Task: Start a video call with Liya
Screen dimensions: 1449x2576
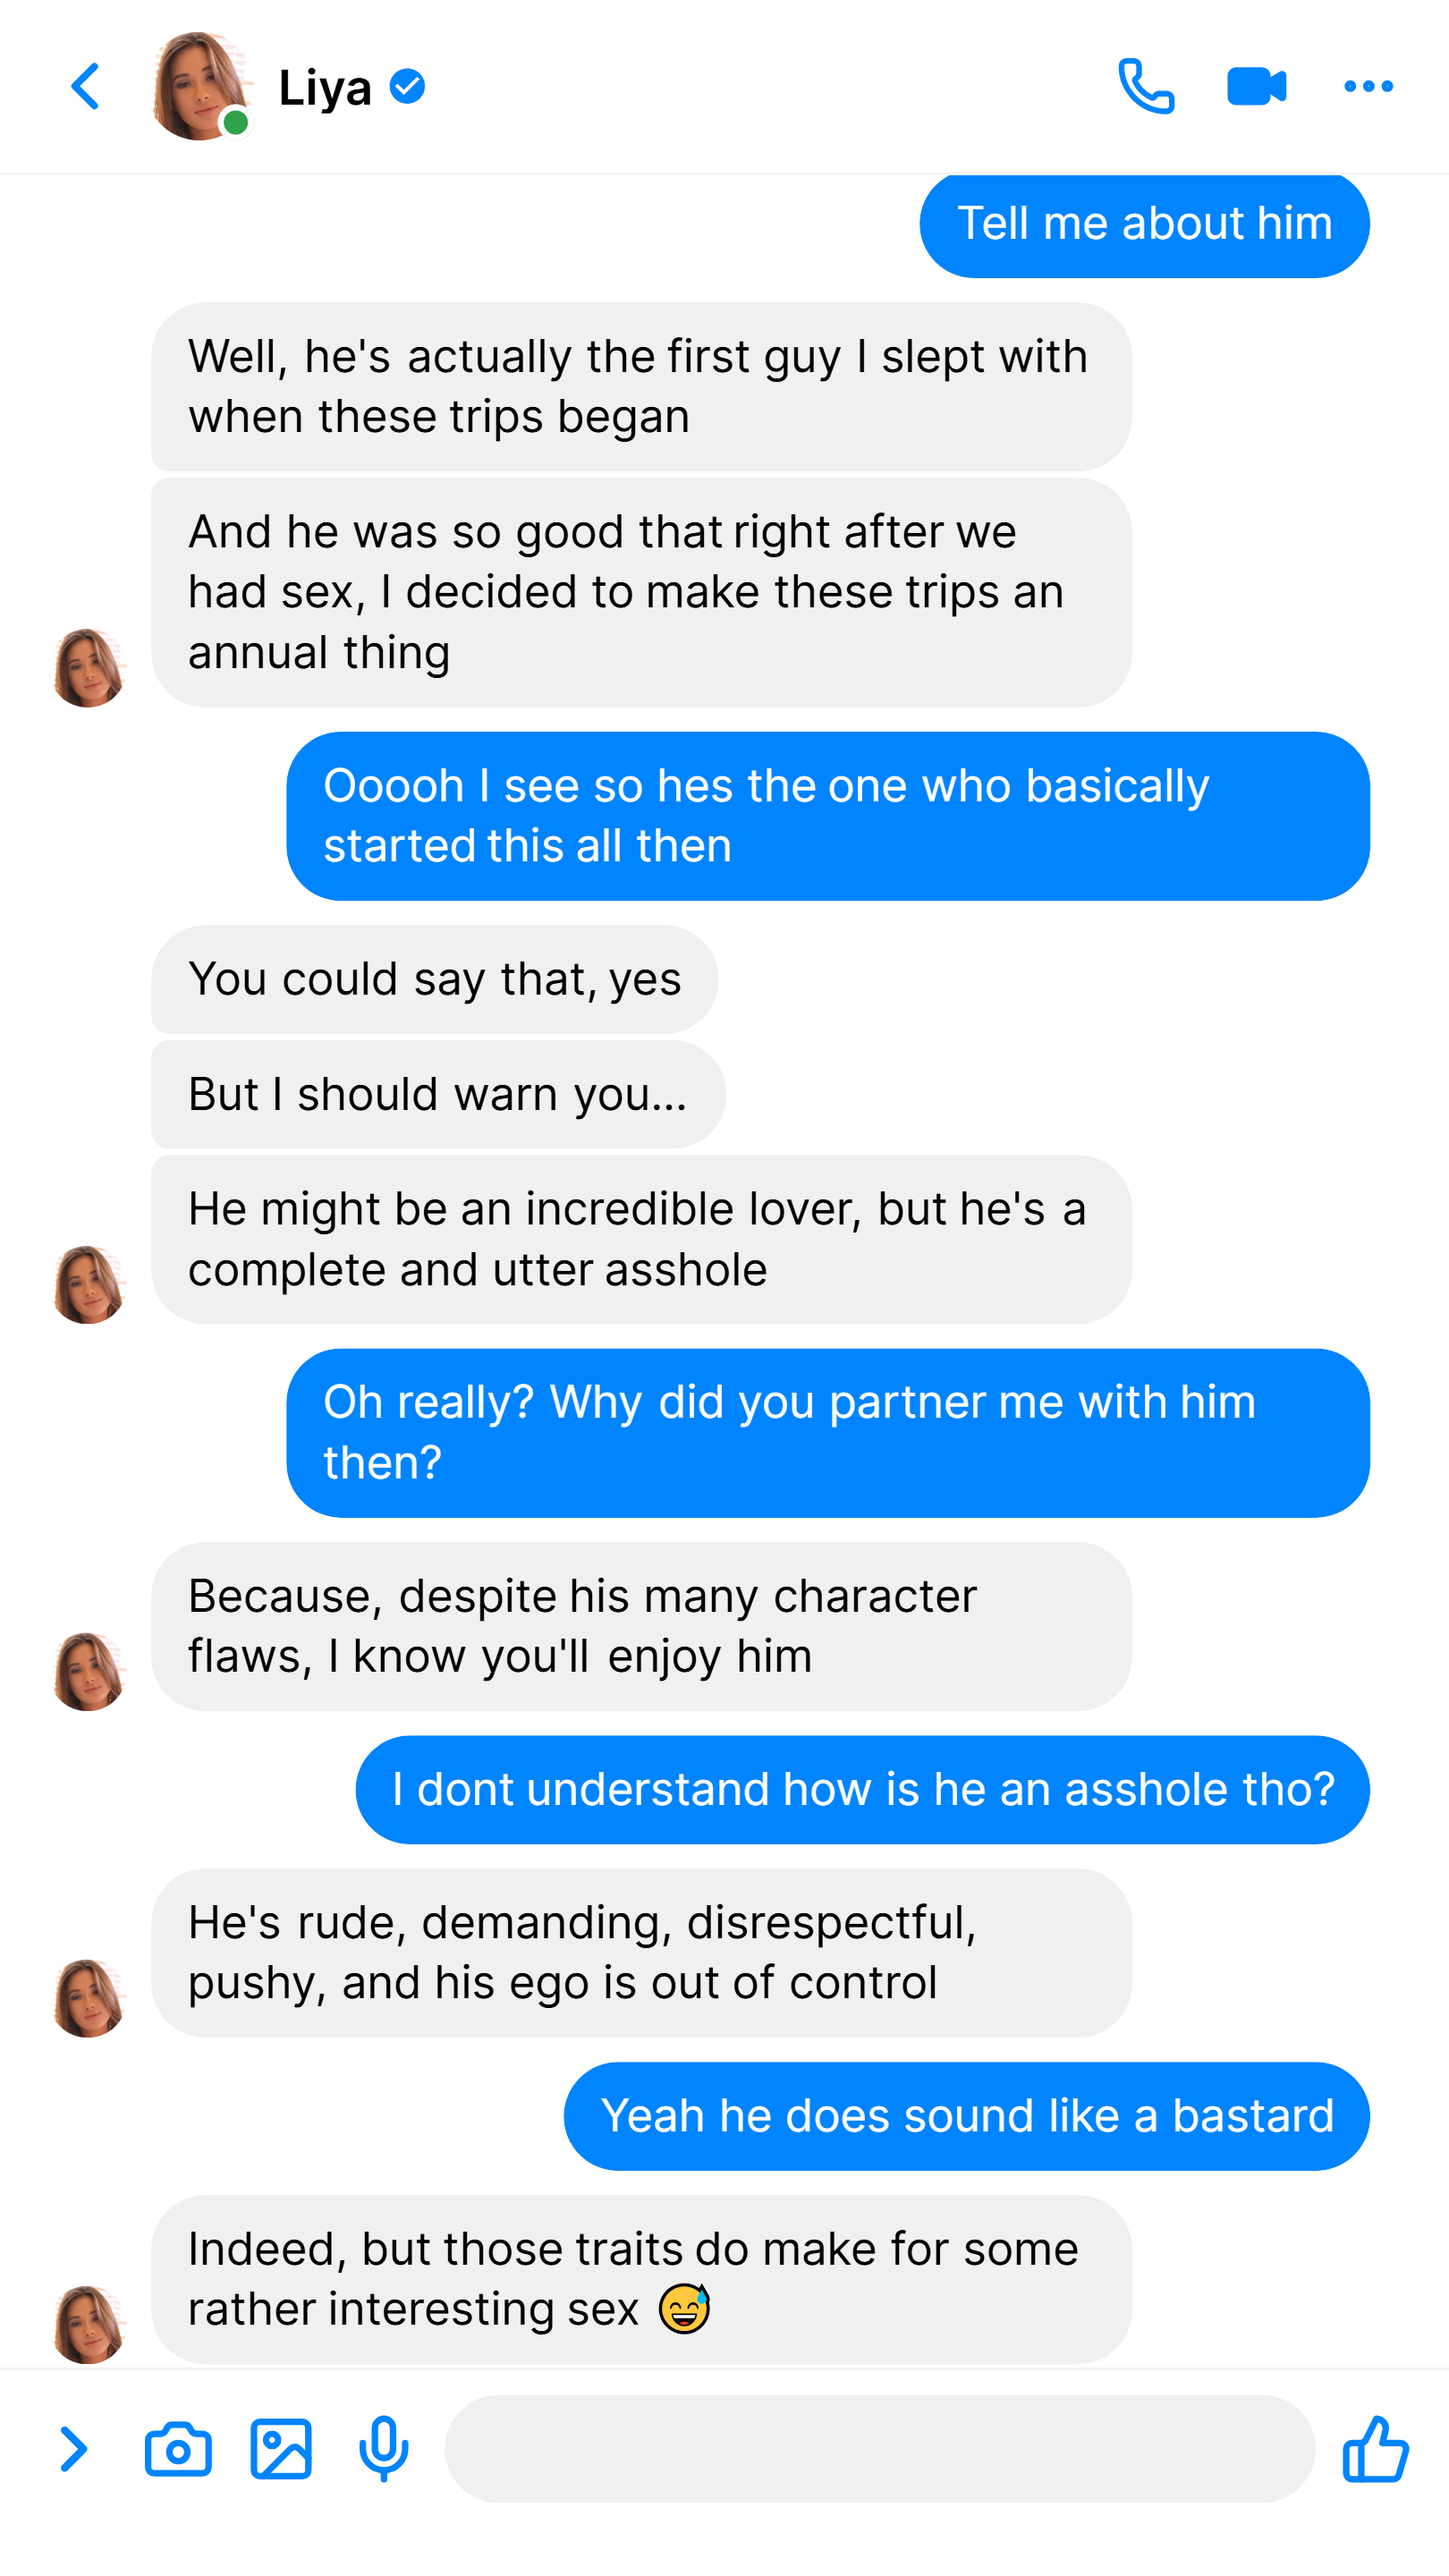Action: click(x=1256, y=87)
